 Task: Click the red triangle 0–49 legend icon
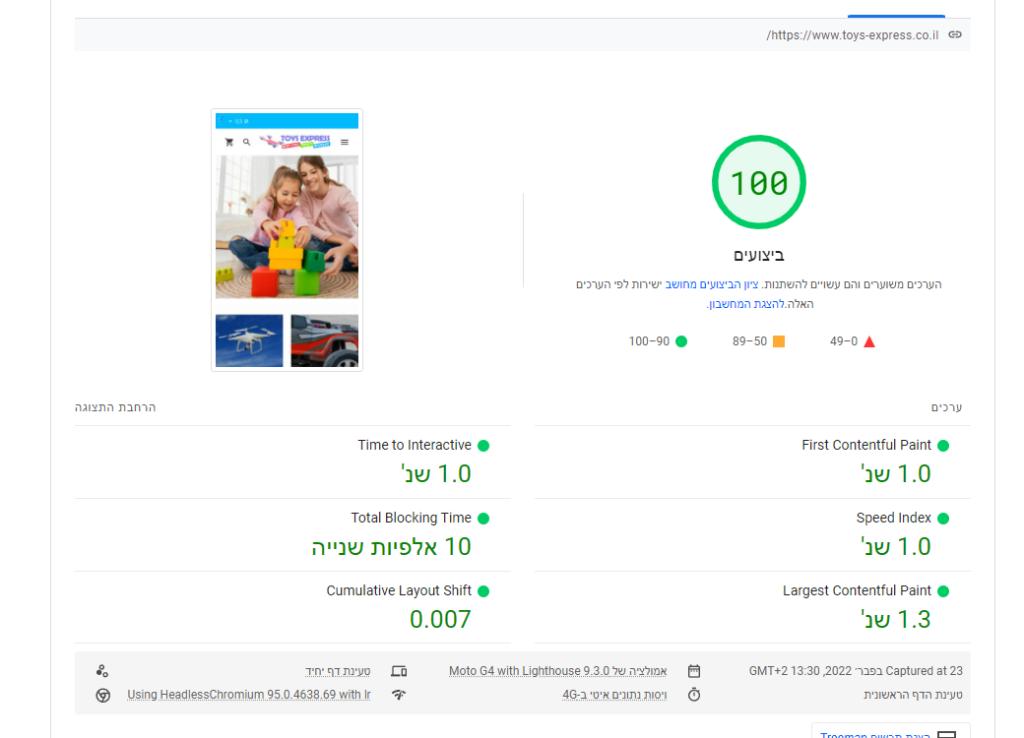click(869, 341)
